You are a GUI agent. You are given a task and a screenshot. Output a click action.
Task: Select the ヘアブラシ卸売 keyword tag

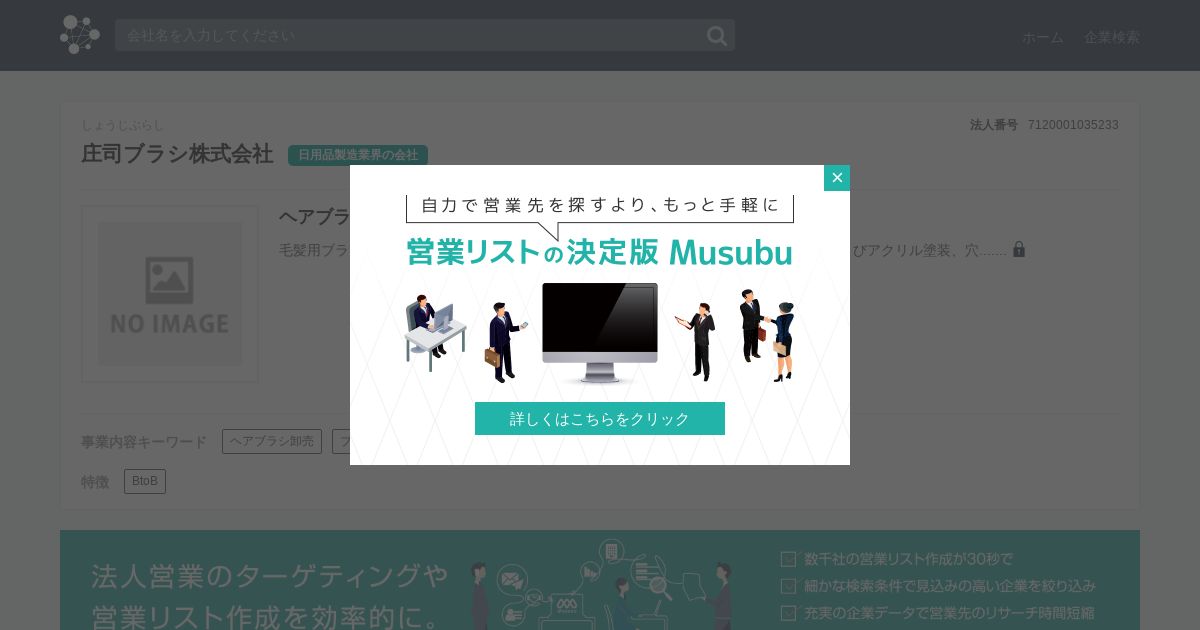point(272,441)
